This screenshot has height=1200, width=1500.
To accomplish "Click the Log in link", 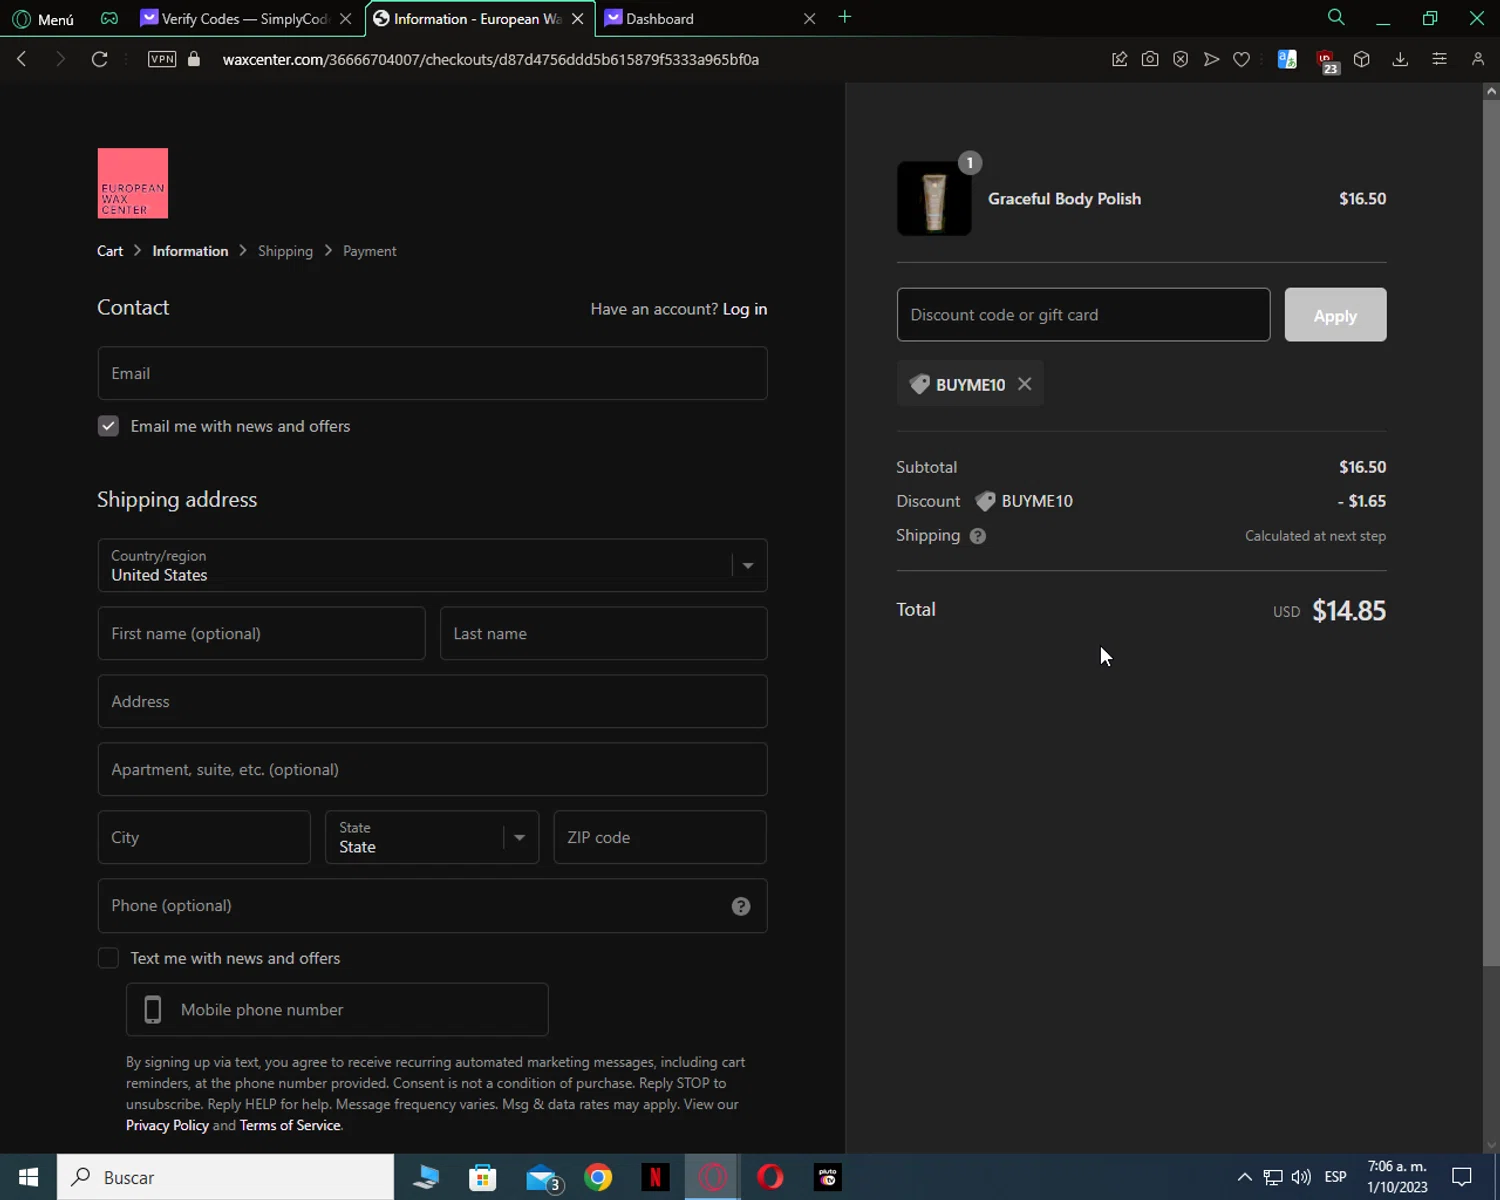I will 745,309.
